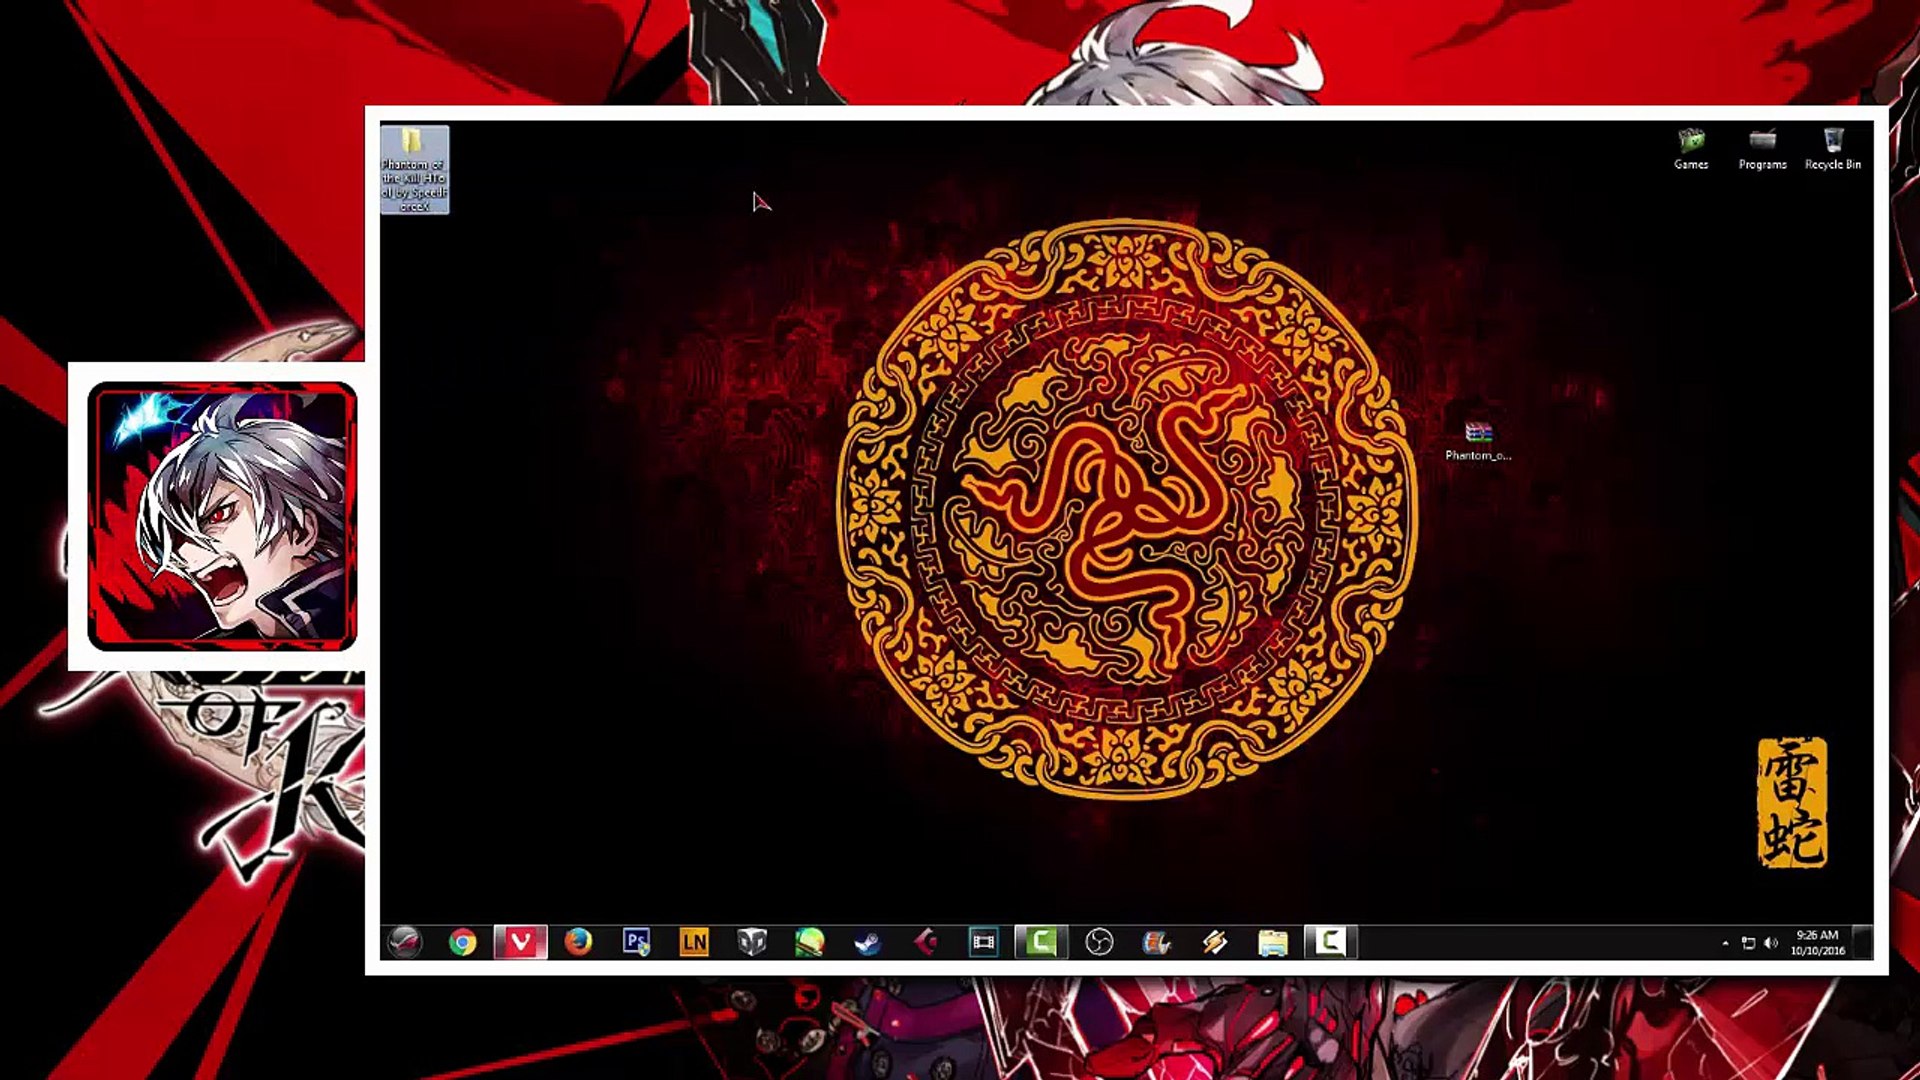Select the Programs desktop shortcut
Image resolution: width=1920 pixels, height=1080 pixels.
pyautogui.click(x=1762, y=149)
